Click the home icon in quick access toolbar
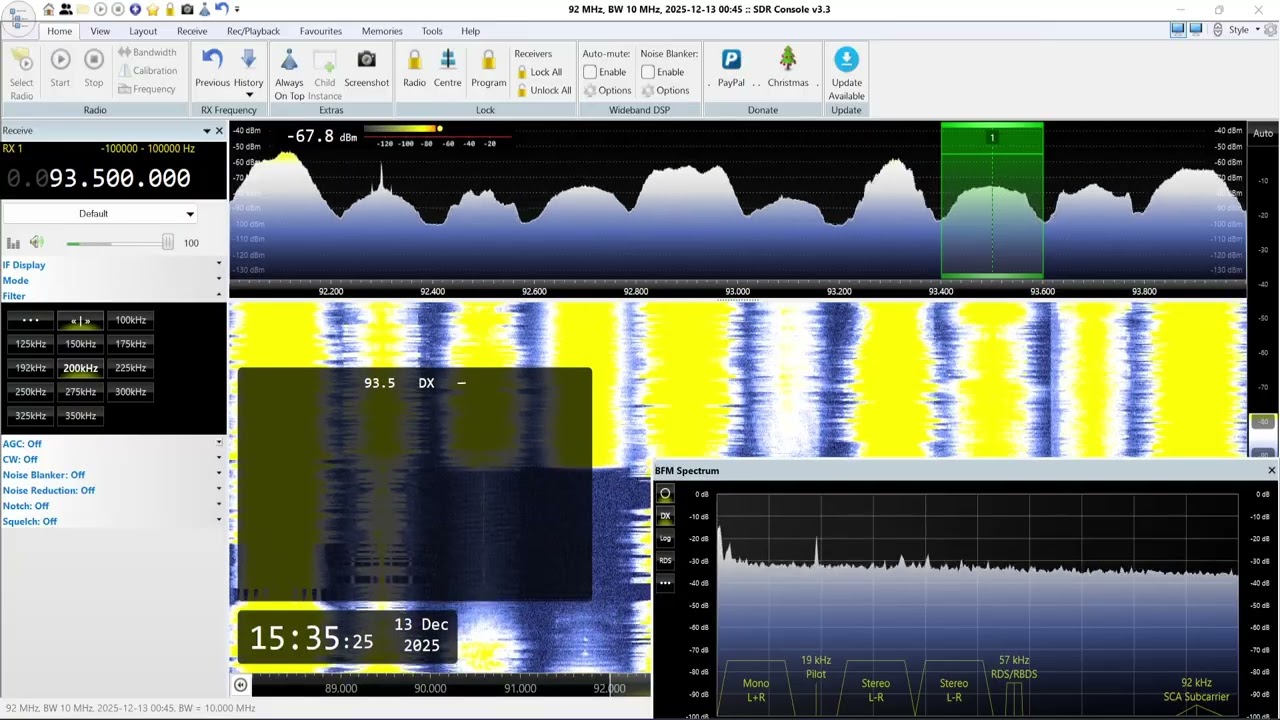 [x=49, y=9]
